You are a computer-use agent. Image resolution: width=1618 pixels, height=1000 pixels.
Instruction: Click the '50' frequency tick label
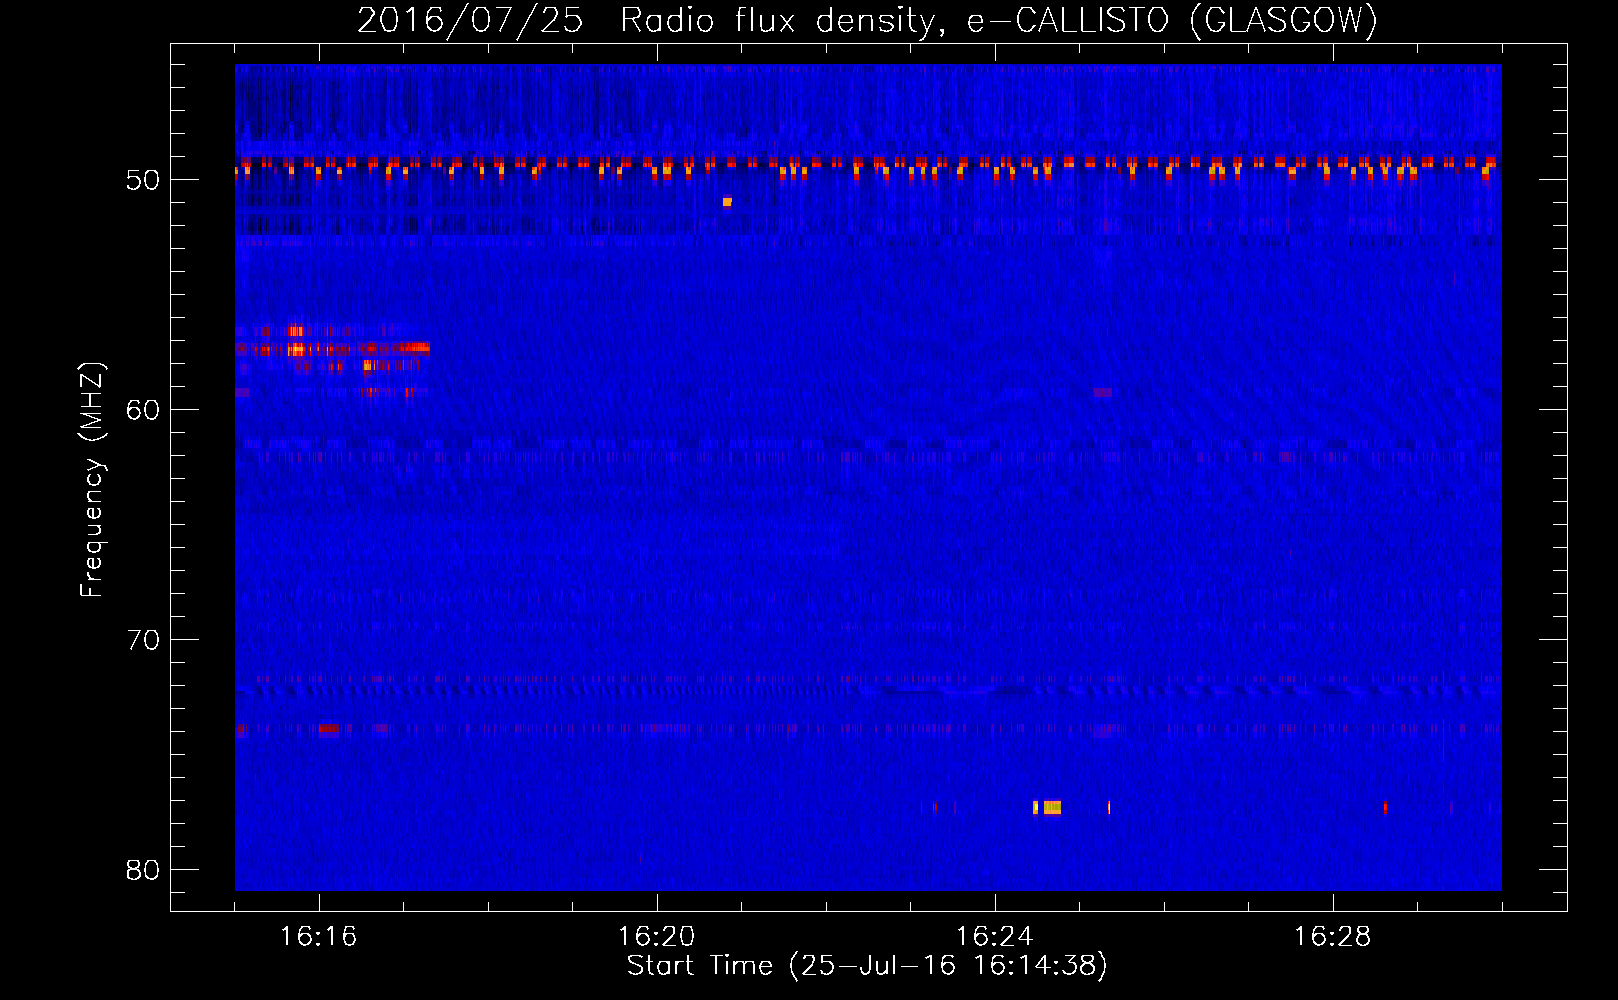coord(143,180)
